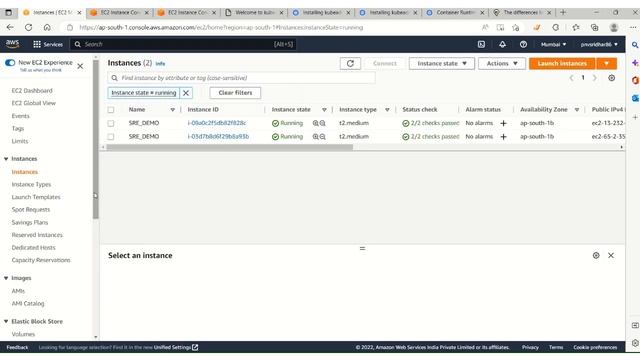Sort by Name column arrow
The image size is (640, 360).
tap(172, 110)
